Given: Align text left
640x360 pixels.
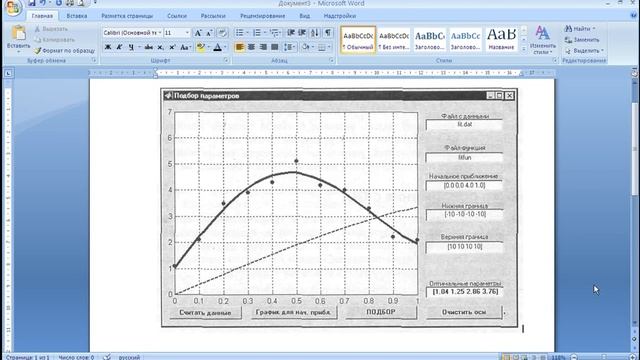Looking at the screenshot, I should 240,47.
